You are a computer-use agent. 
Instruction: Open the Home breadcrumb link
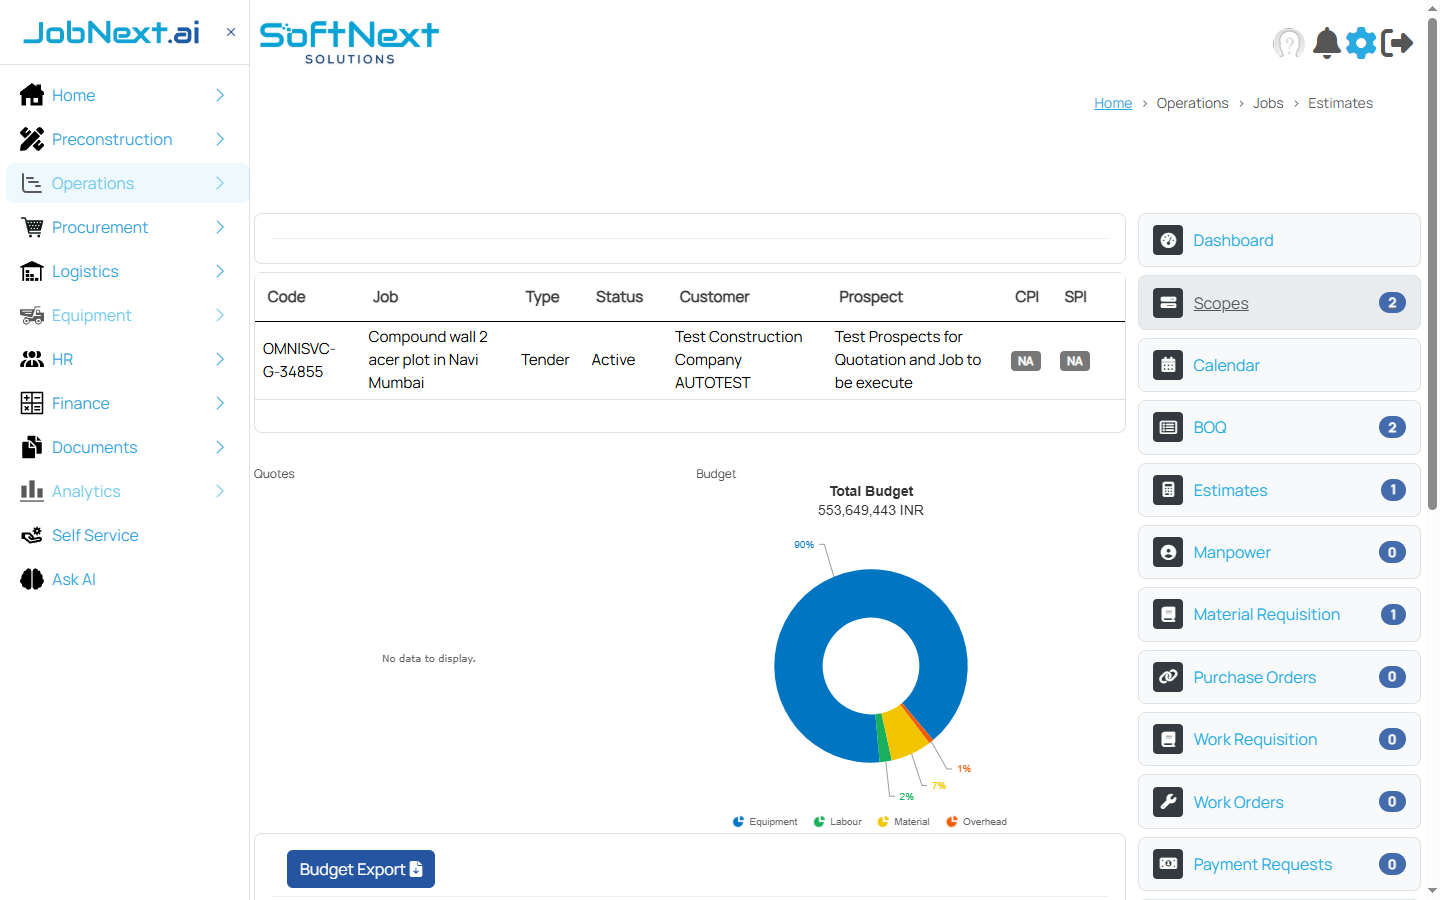(x=1113, y=103)
